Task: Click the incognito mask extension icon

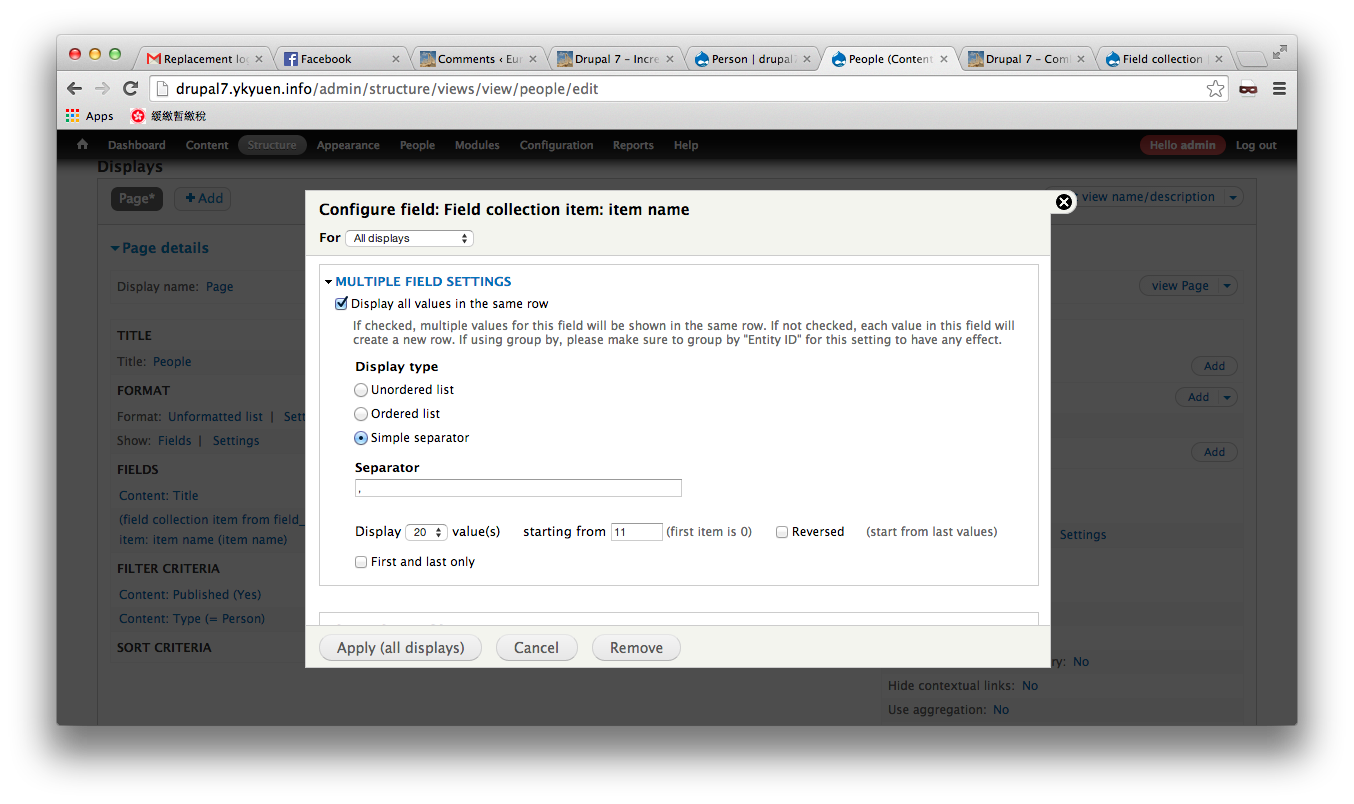Action: (x=1248, y=89)
